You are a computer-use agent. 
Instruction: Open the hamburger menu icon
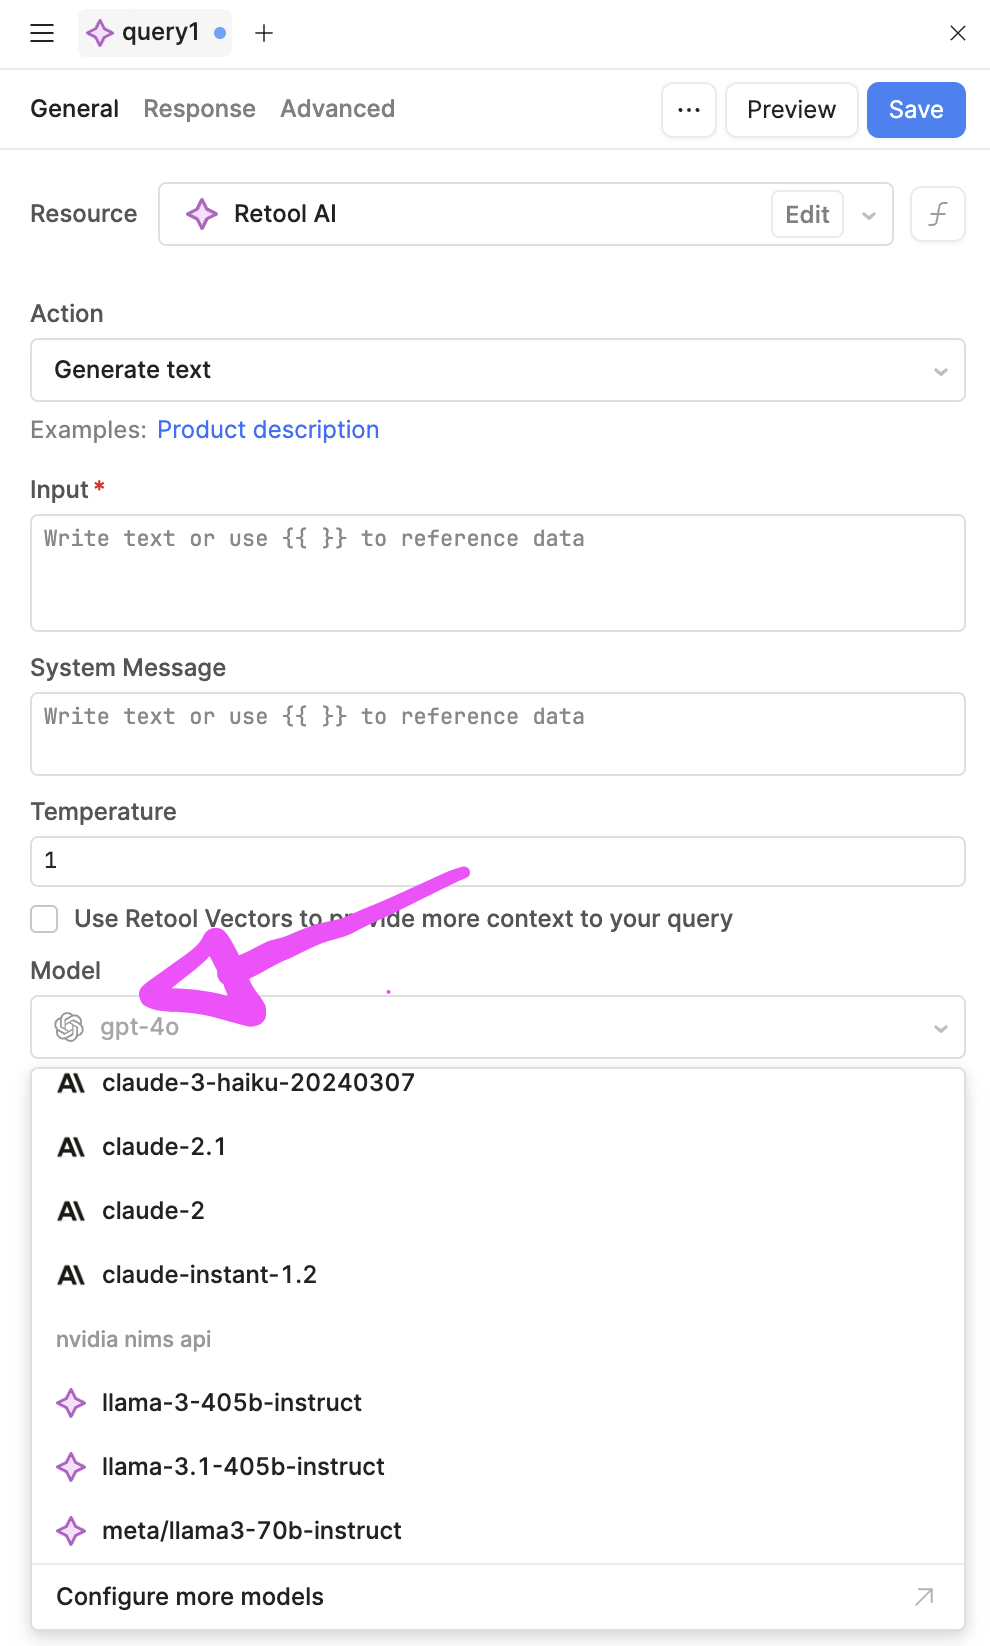point(42,33)
